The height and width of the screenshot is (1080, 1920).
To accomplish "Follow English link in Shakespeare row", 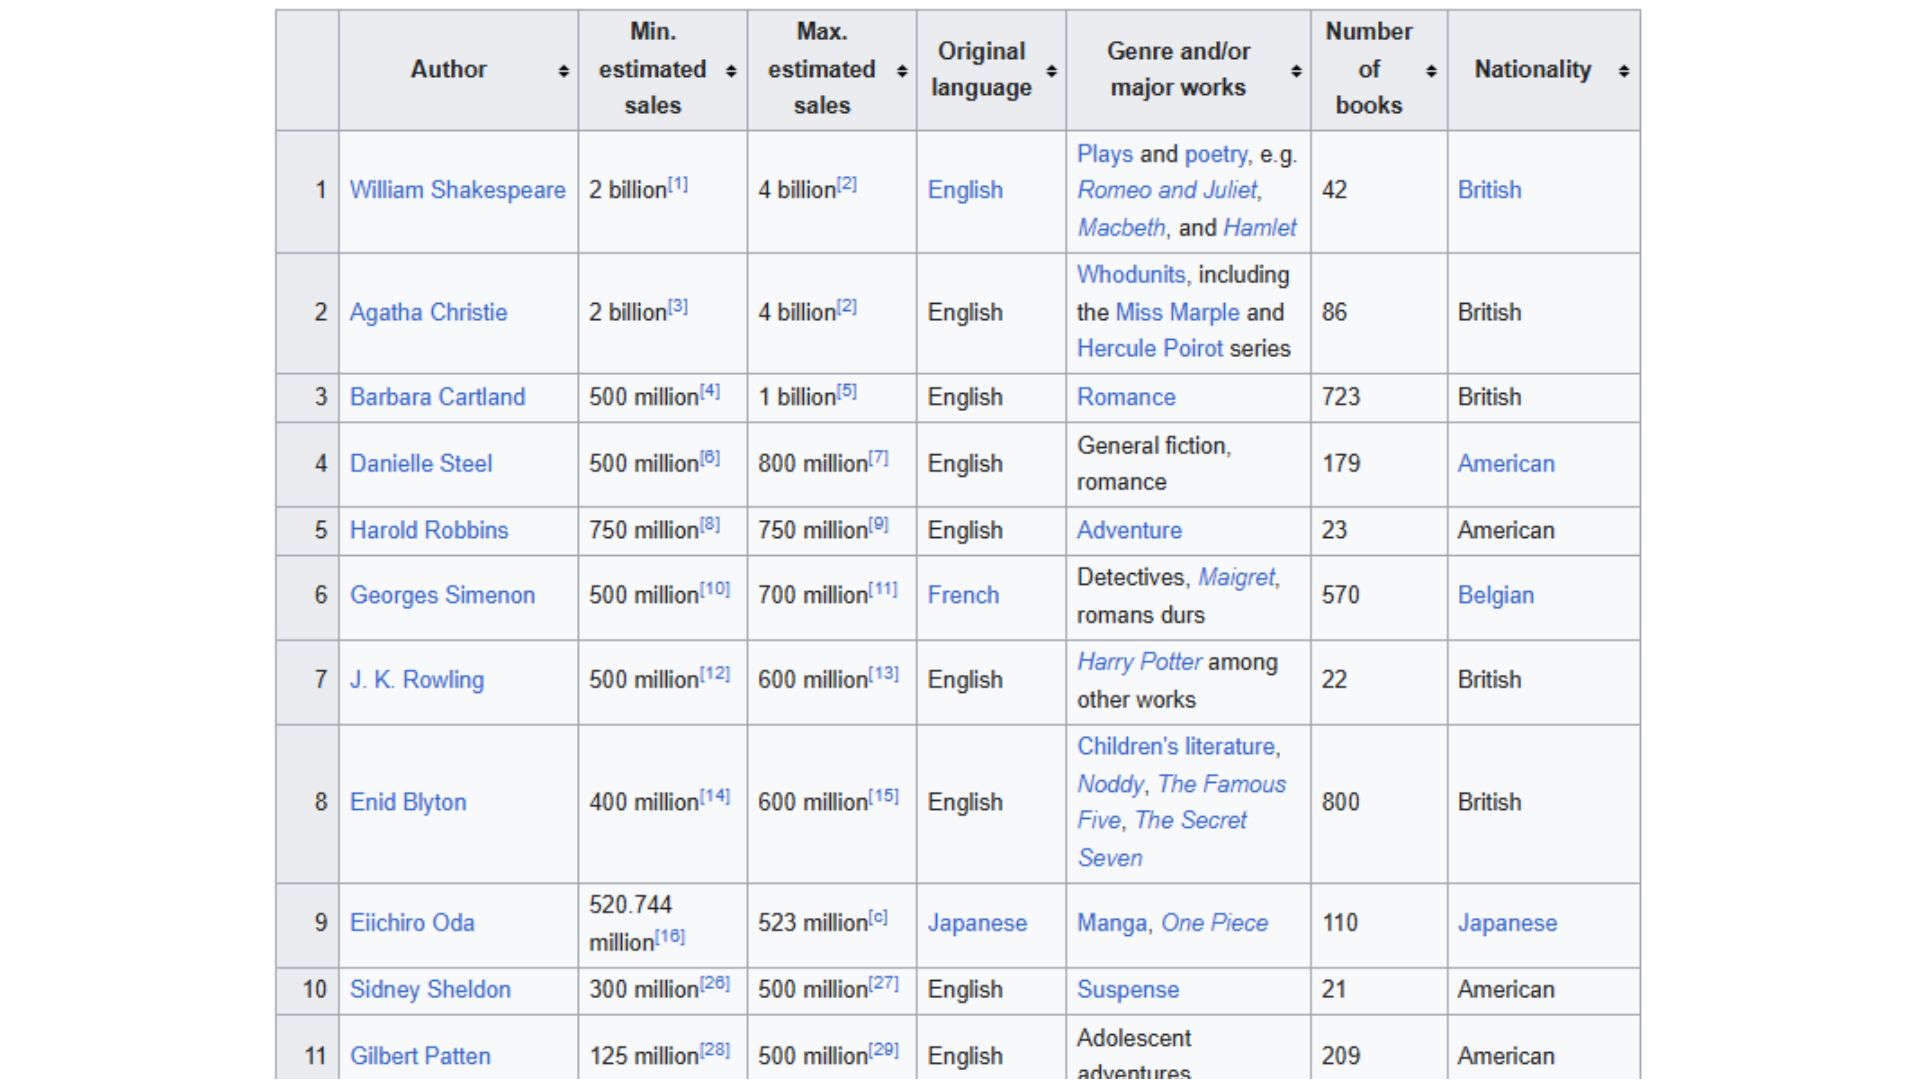I will coord(965,190).
